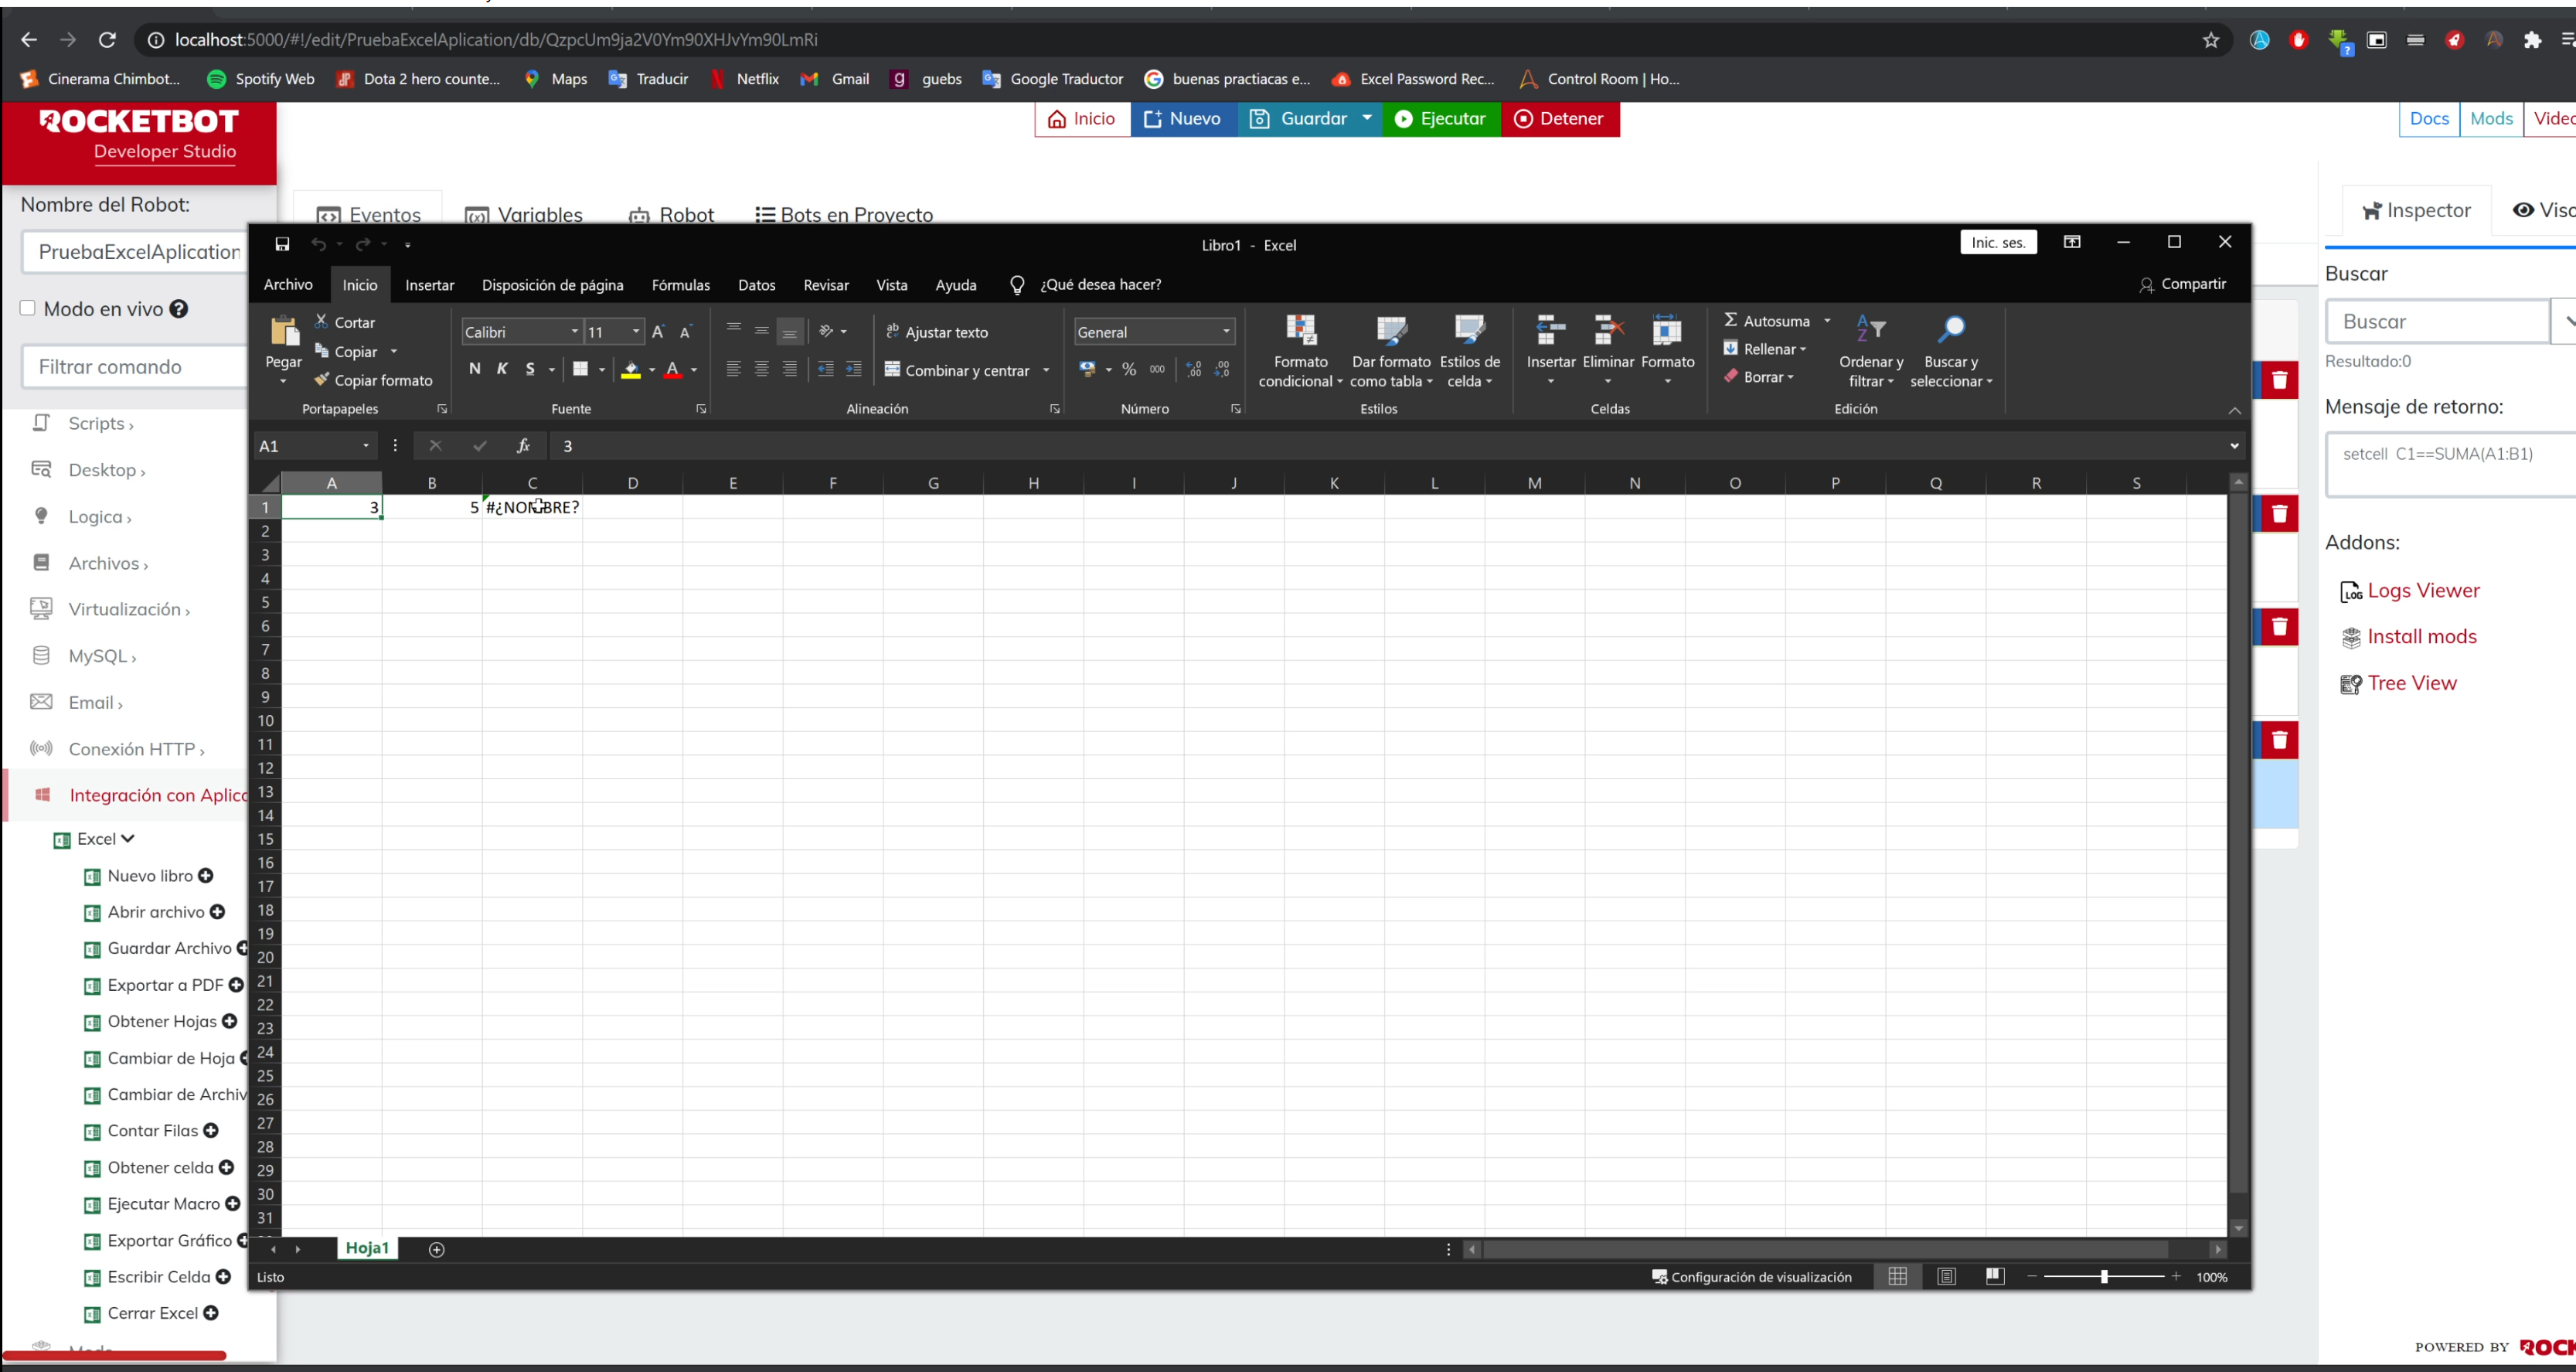
Task: Switch to the Insertar ribbon tab
Action: pos(429,285)
